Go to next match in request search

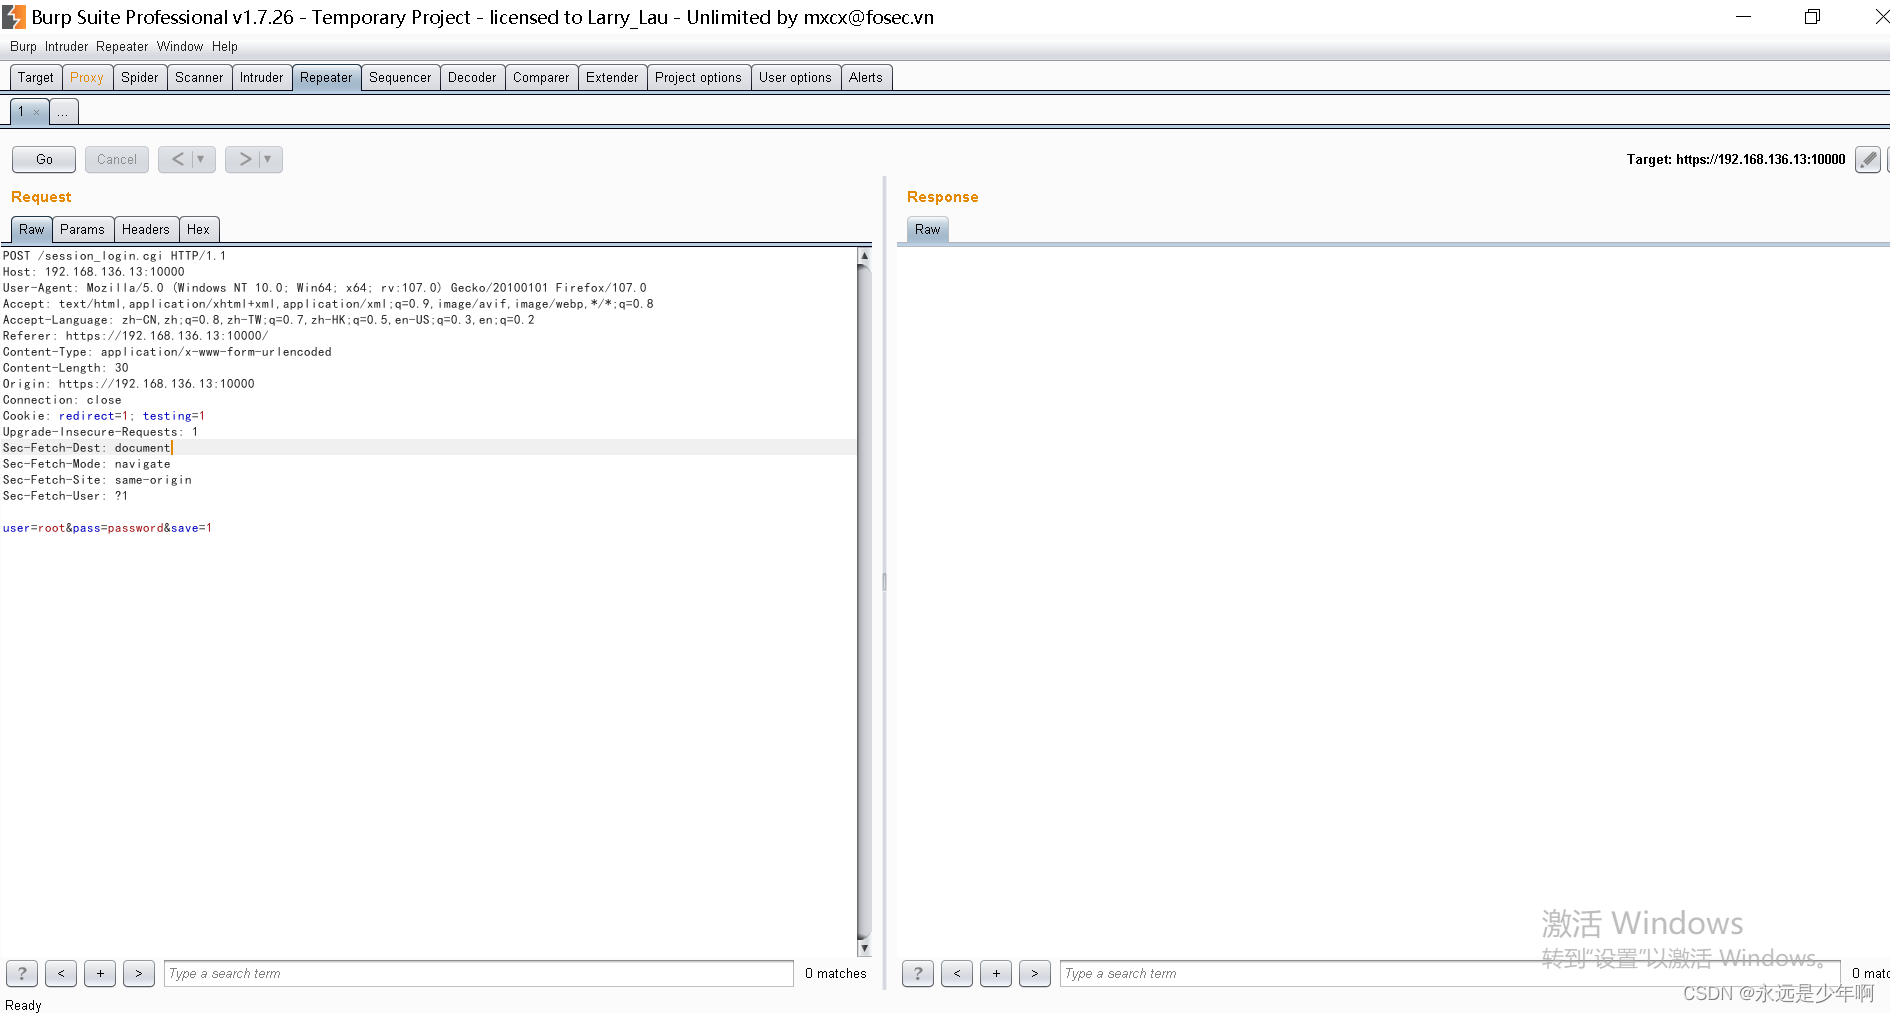coord(139,973)
